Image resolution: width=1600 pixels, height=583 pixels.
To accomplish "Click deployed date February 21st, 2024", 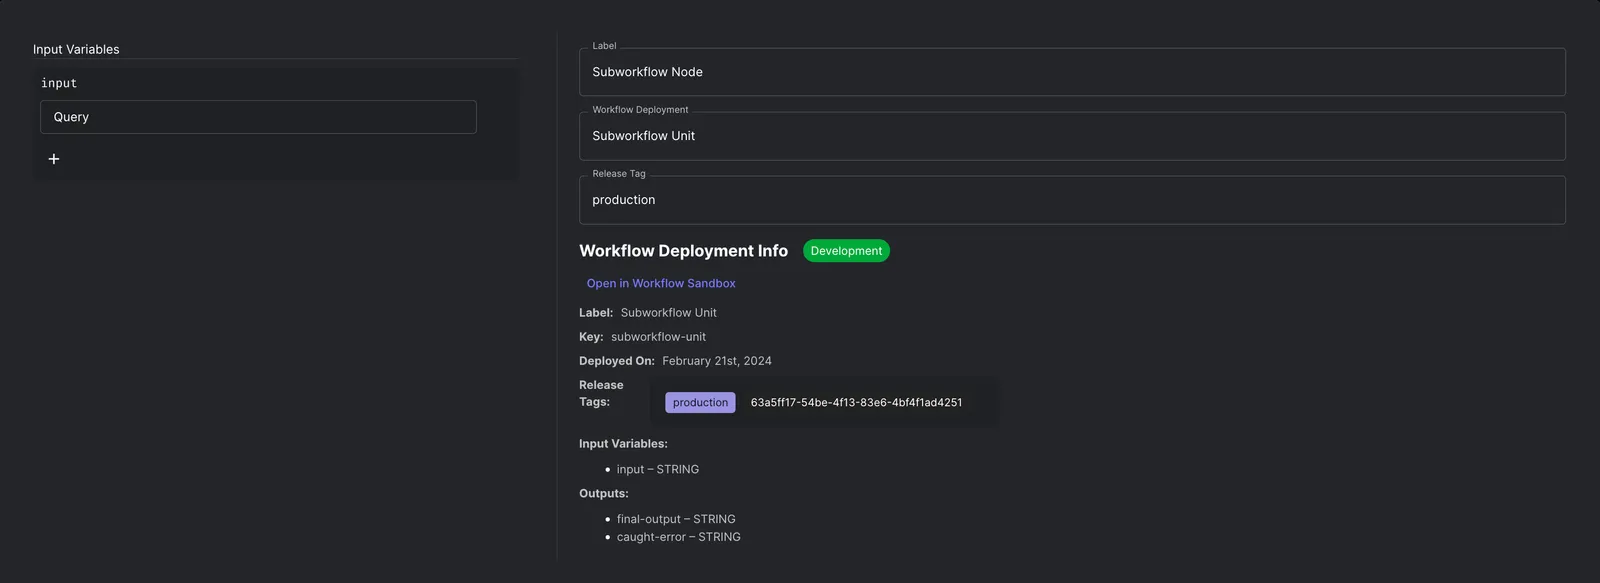I will [x=717, y=361].
